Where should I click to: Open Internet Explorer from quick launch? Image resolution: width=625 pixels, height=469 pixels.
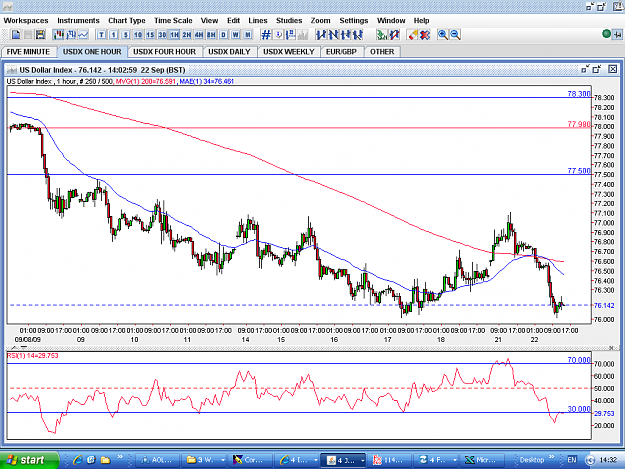[77, 460]
